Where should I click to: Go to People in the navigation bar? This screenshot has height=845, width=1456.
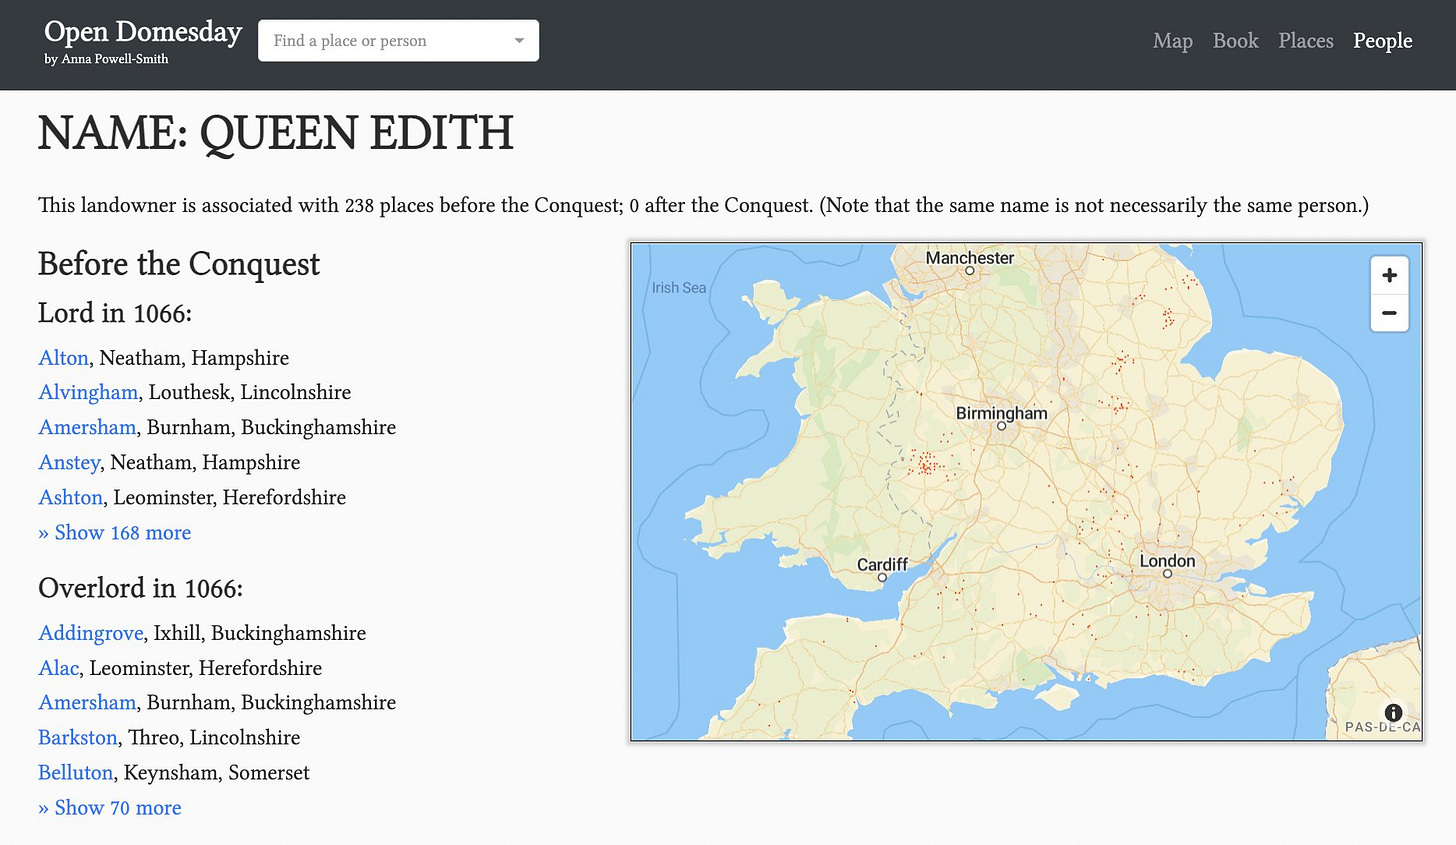[1383, 41]
